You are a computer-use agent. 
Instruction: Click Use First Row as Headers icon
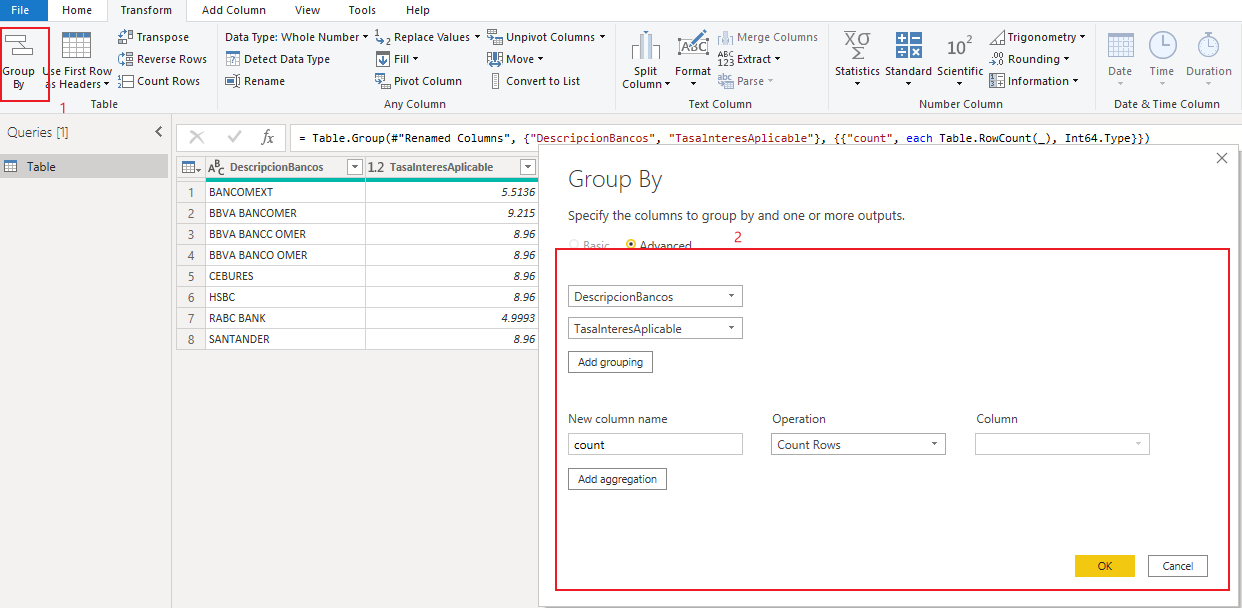(77, 61)
